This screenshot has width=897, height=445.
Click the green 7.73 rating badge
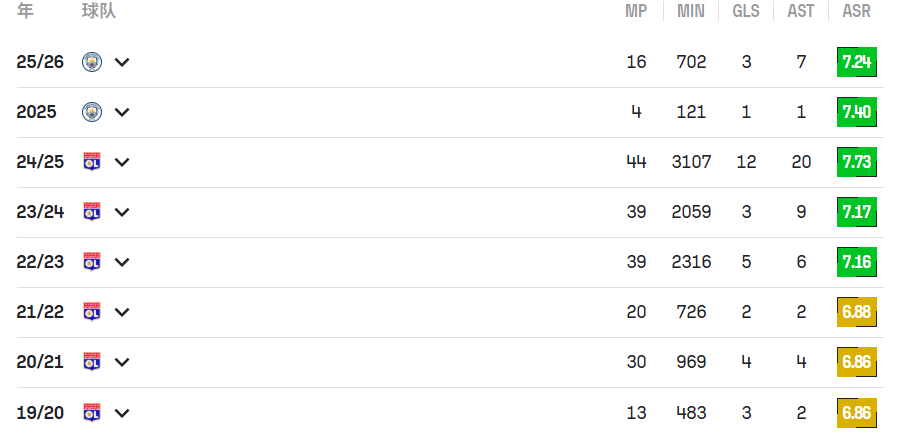pyautogui.click(x=857, y=162)
